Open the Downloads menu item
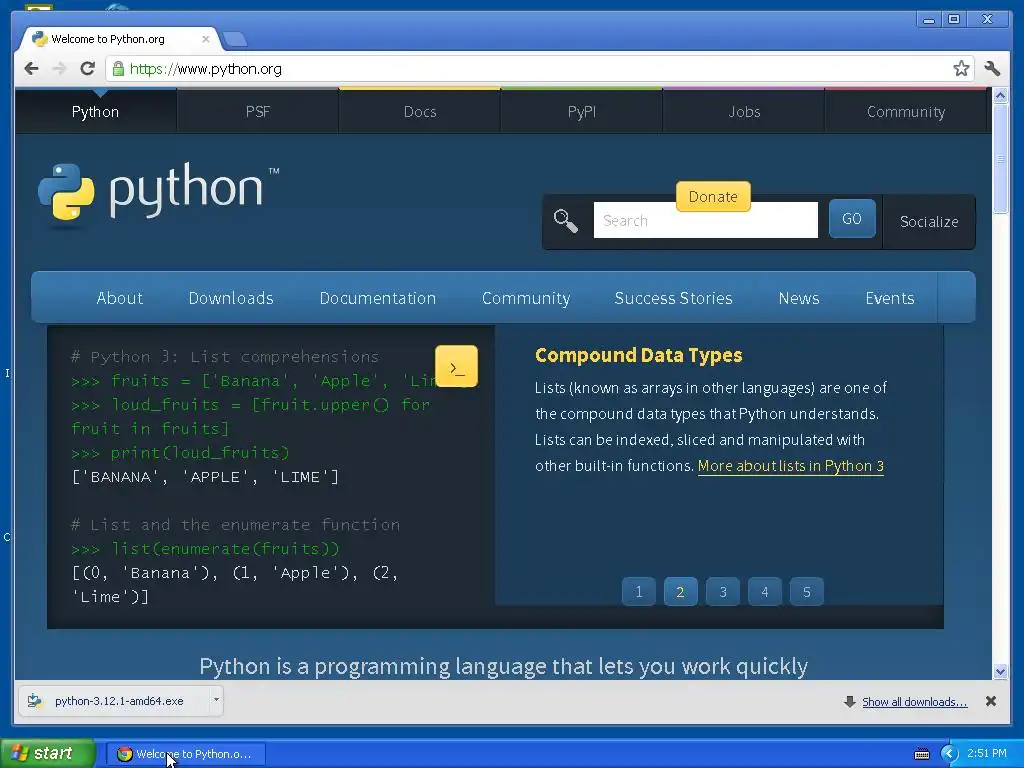 (x=231, y=298)
